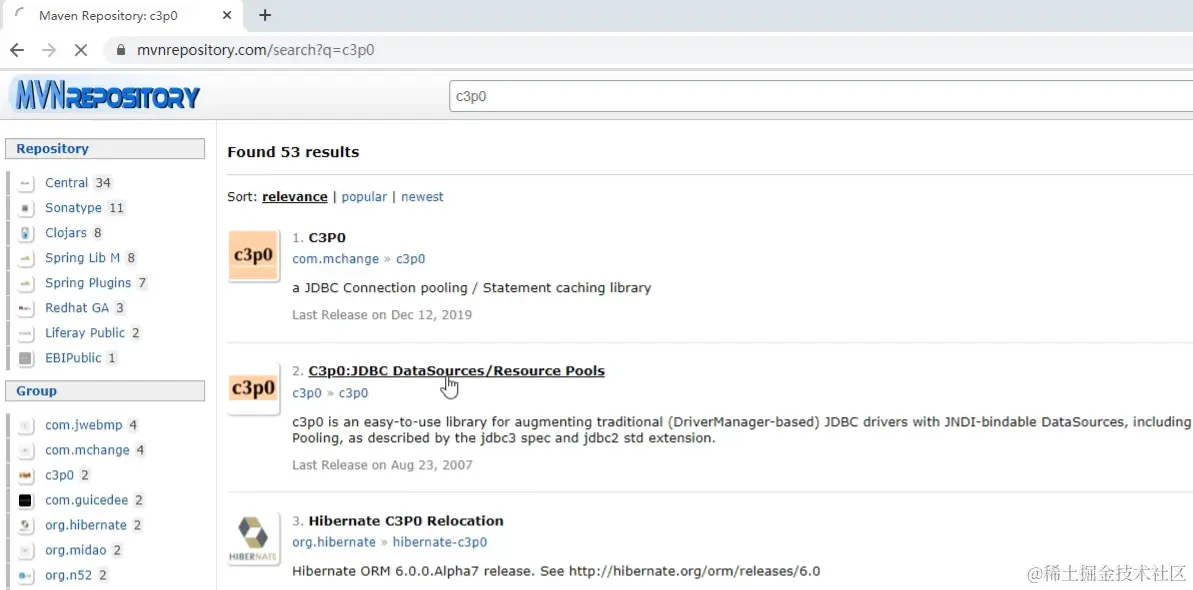The height and width of the screenshot is (590, 1193).
Task: Filter by EBIPublic repository
Action: click(73, 358)
